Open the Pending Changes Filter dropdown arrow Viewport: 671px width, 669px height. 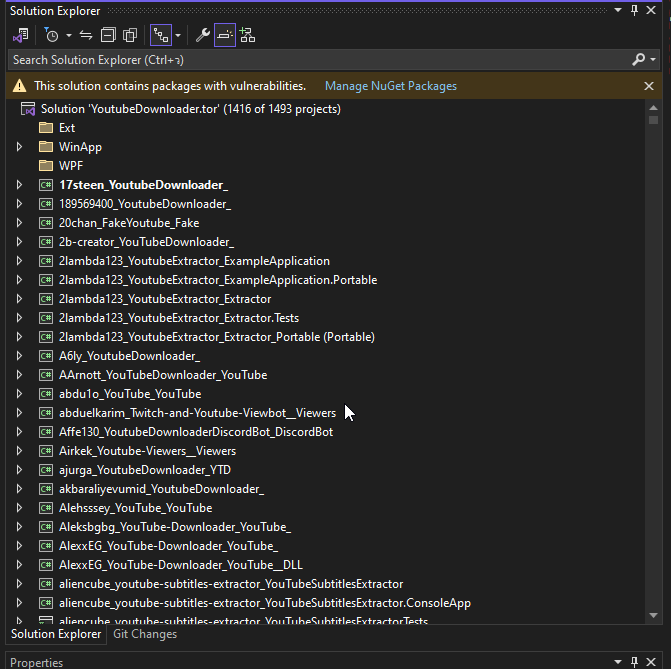68,35
